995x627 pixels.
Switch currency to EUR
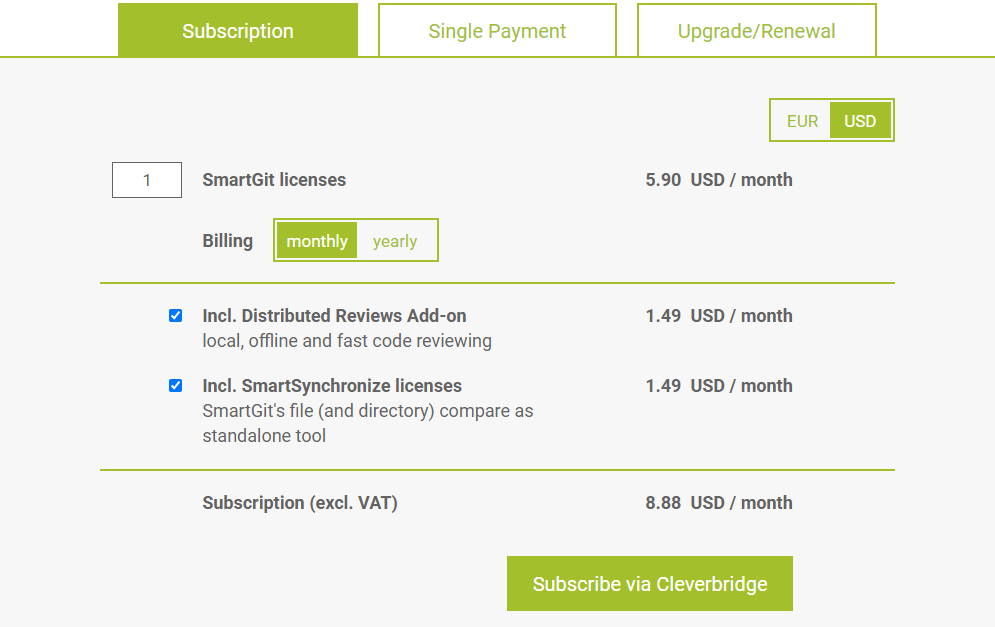coord(802,121)
